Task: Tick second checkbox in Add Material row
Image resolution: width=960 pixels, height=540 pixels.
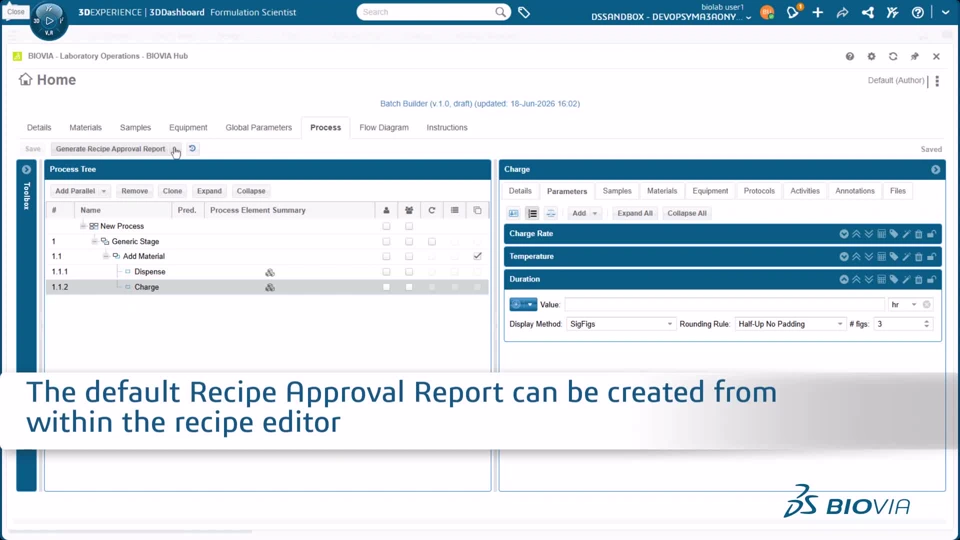Action: point(409,257)
